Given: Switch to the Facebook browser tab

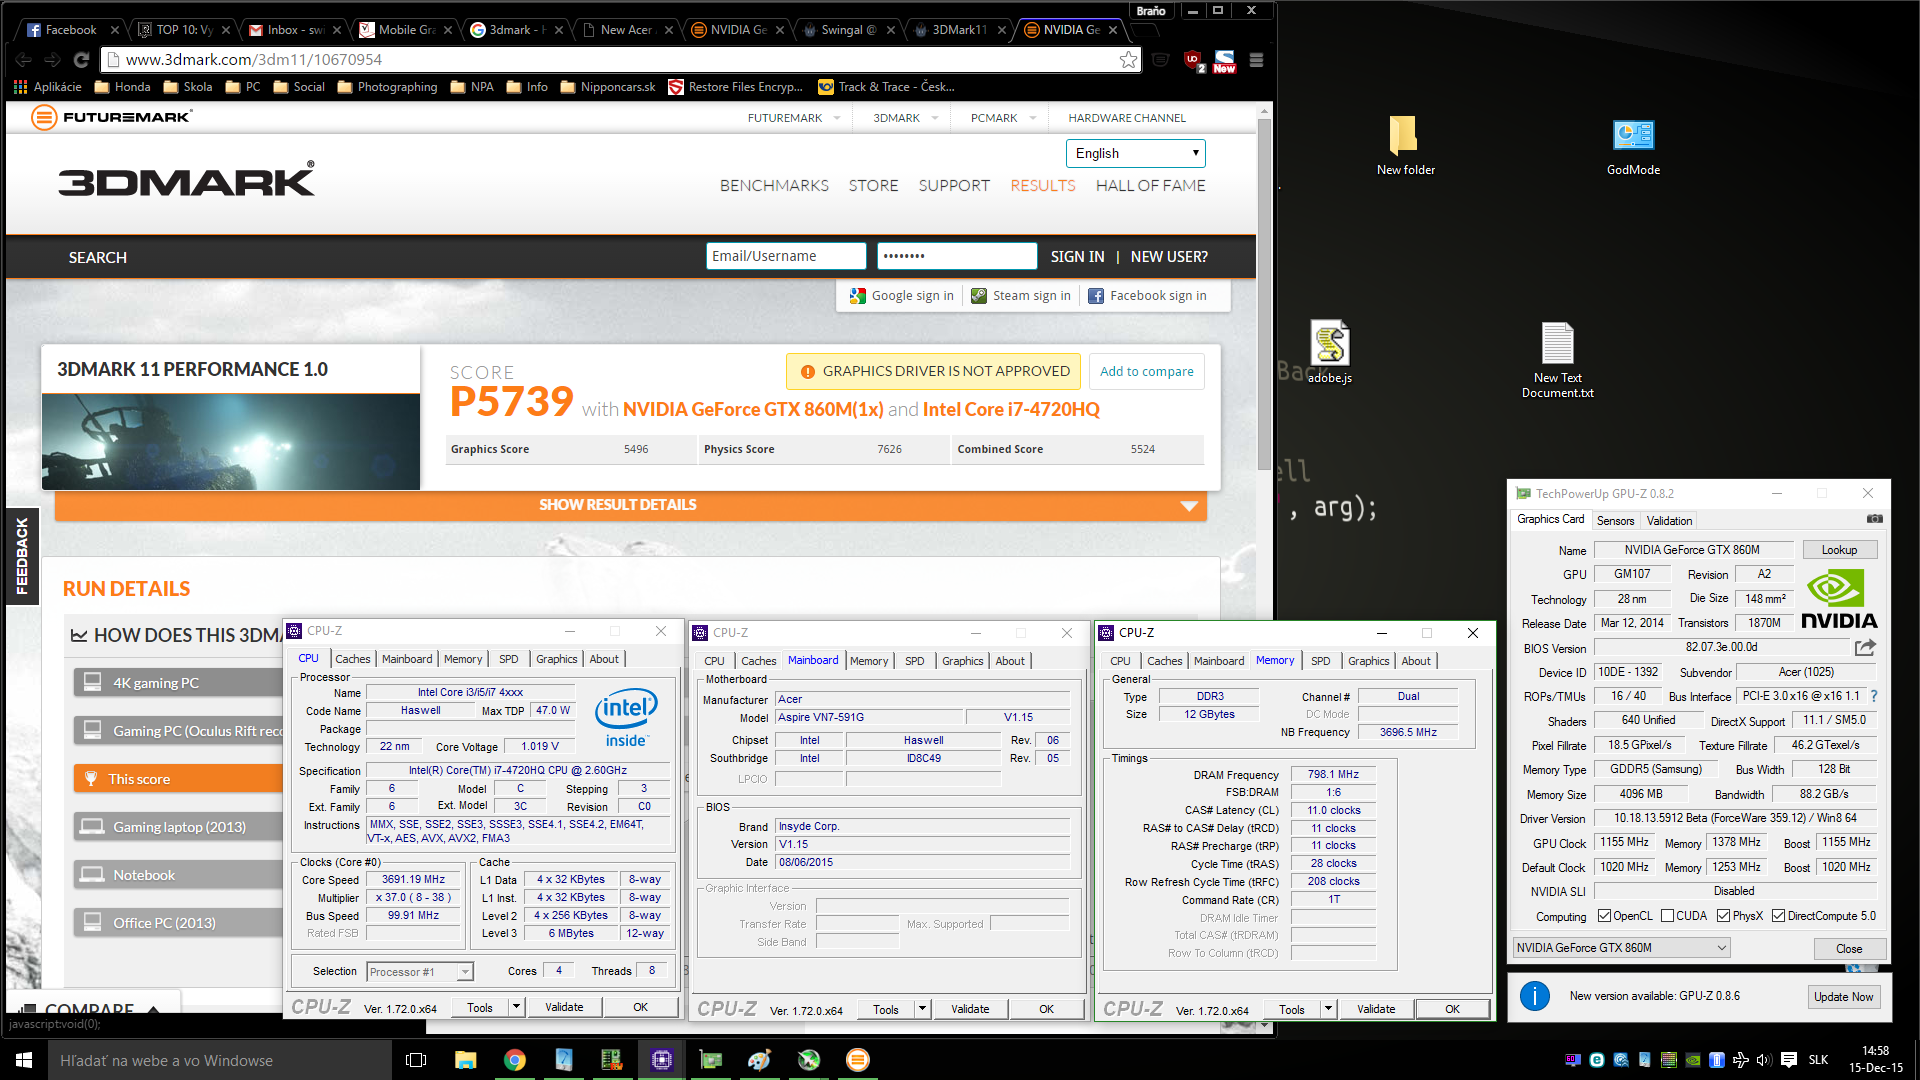Looking at the screenshot, I should (x=70, y=30).
